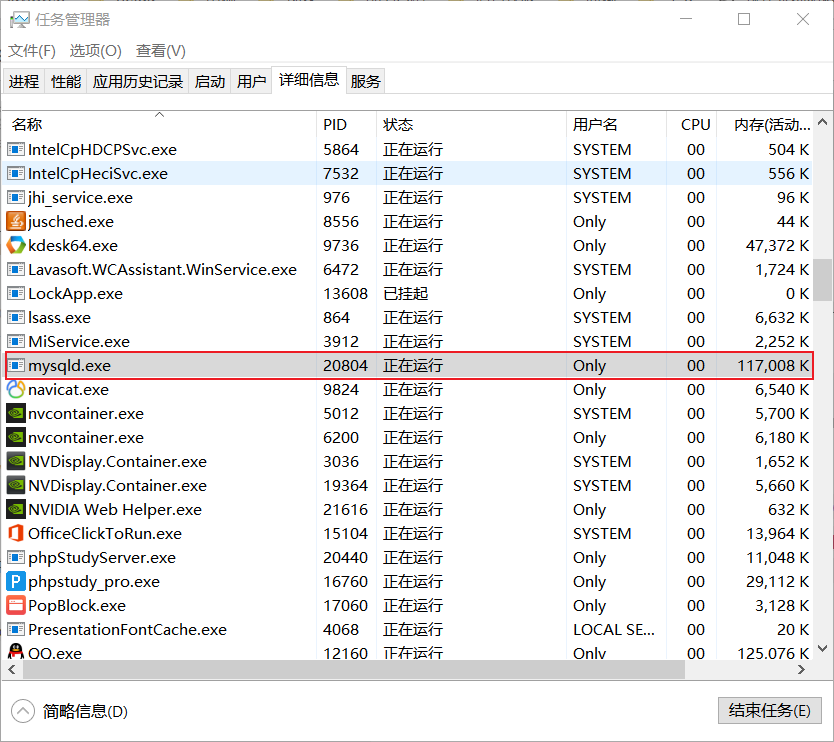Select the nvcontainer.exe NVIDIA icon
Viewport: 834px width, 742px height.
tap(16, 413)
